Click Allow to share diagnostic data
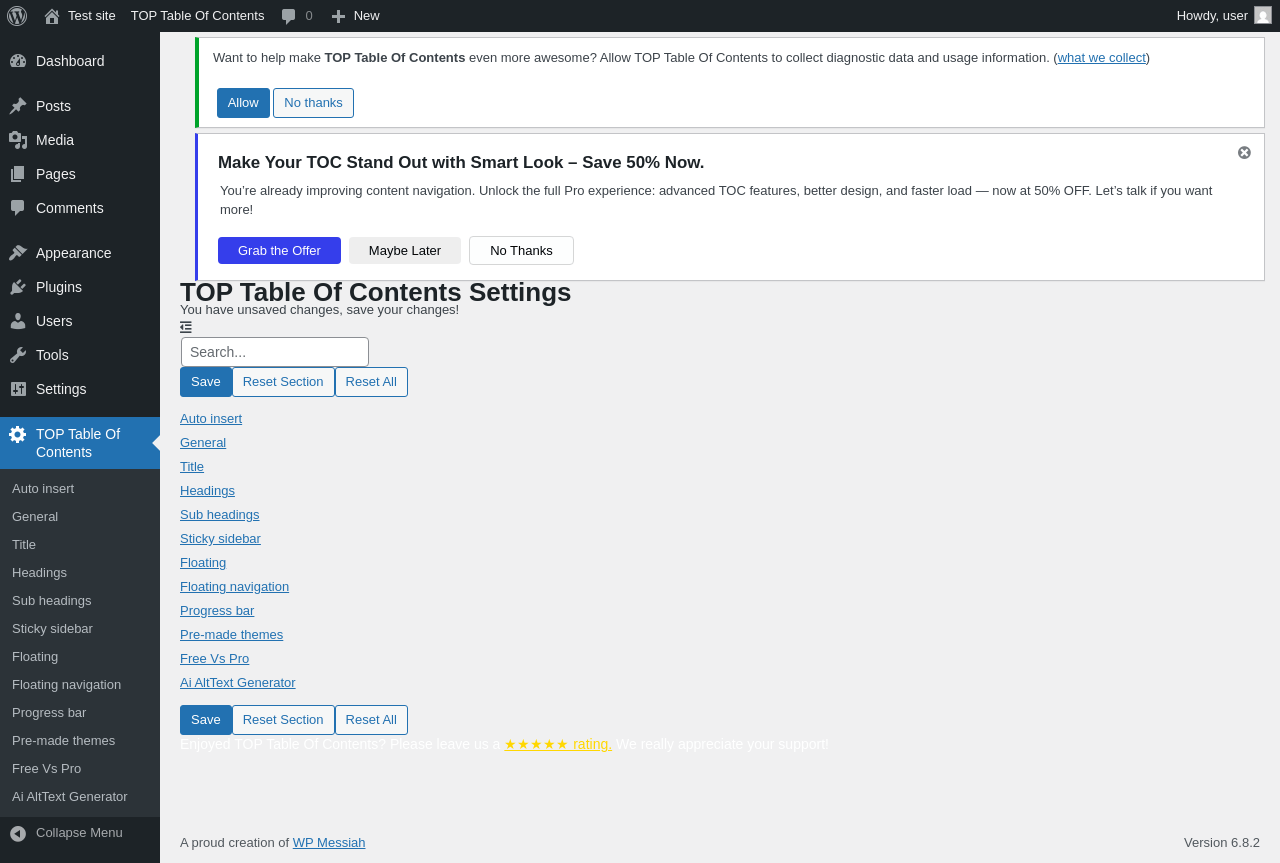 (x=243, y=103)
